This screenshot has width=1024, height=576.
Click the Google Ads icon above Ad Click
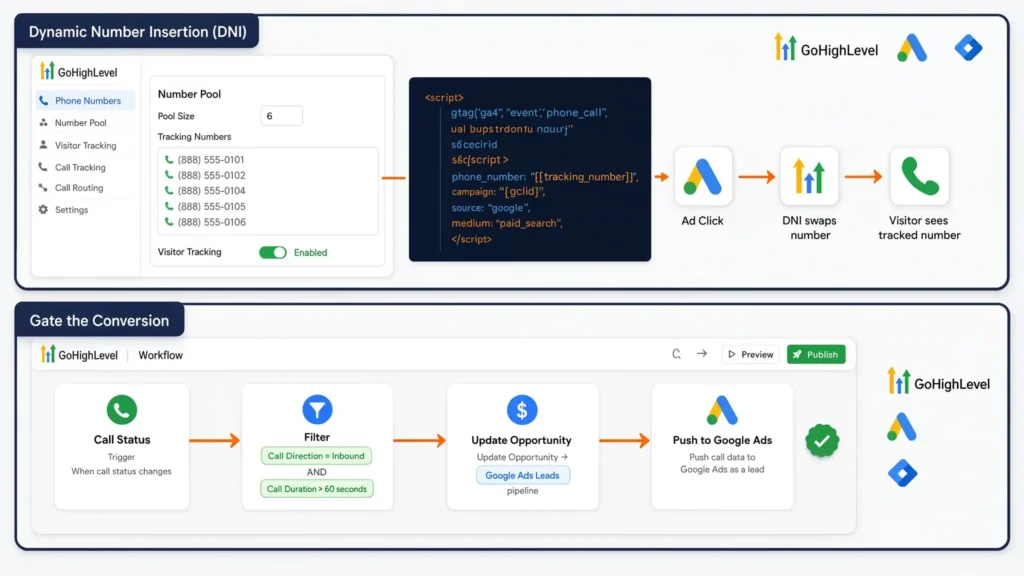[x=703, y=177]
